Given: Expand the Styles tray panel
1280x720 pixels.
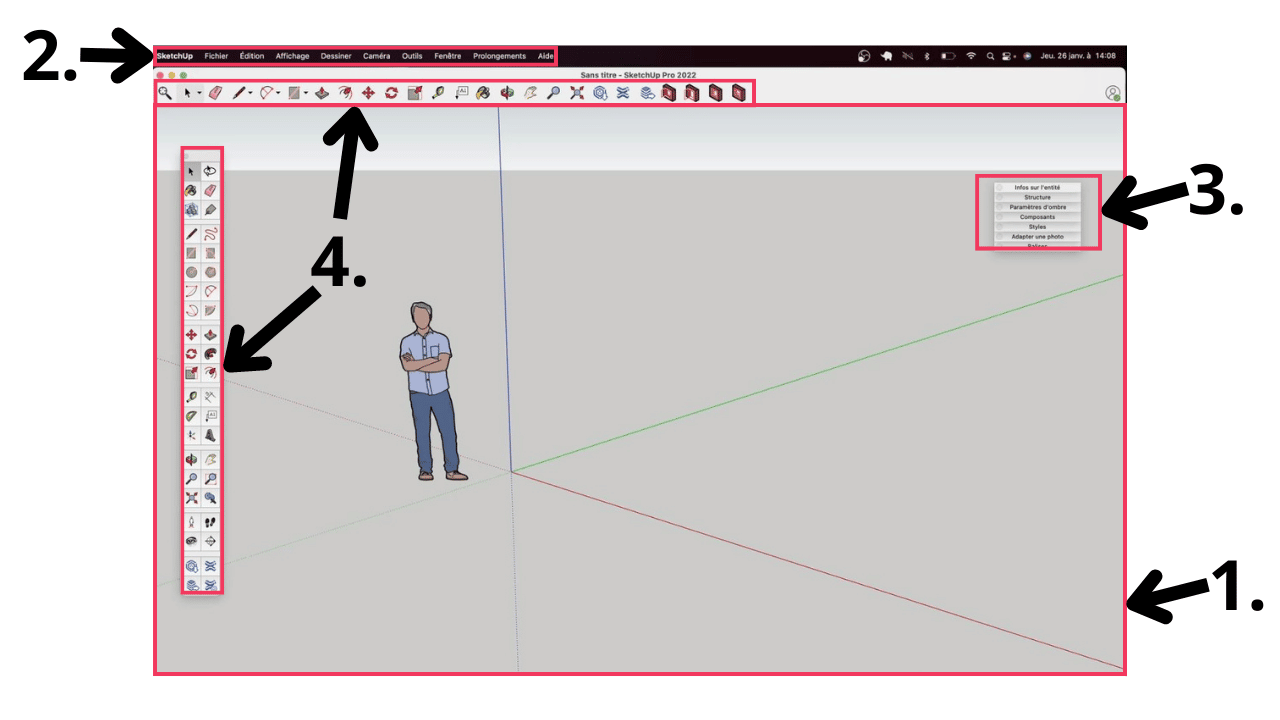Looking at the screenshot, I should [x=1036, y=227].
